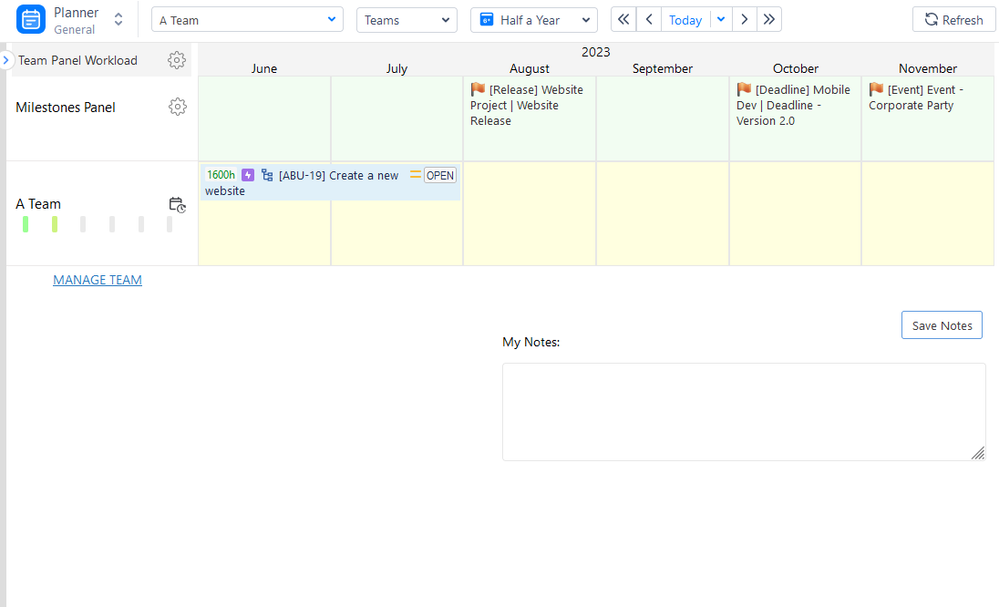Image resolution: width=999 pixels, height=607 pixels.
Task: Click the A Team calendar clock icon
Action: click(177, 204)
